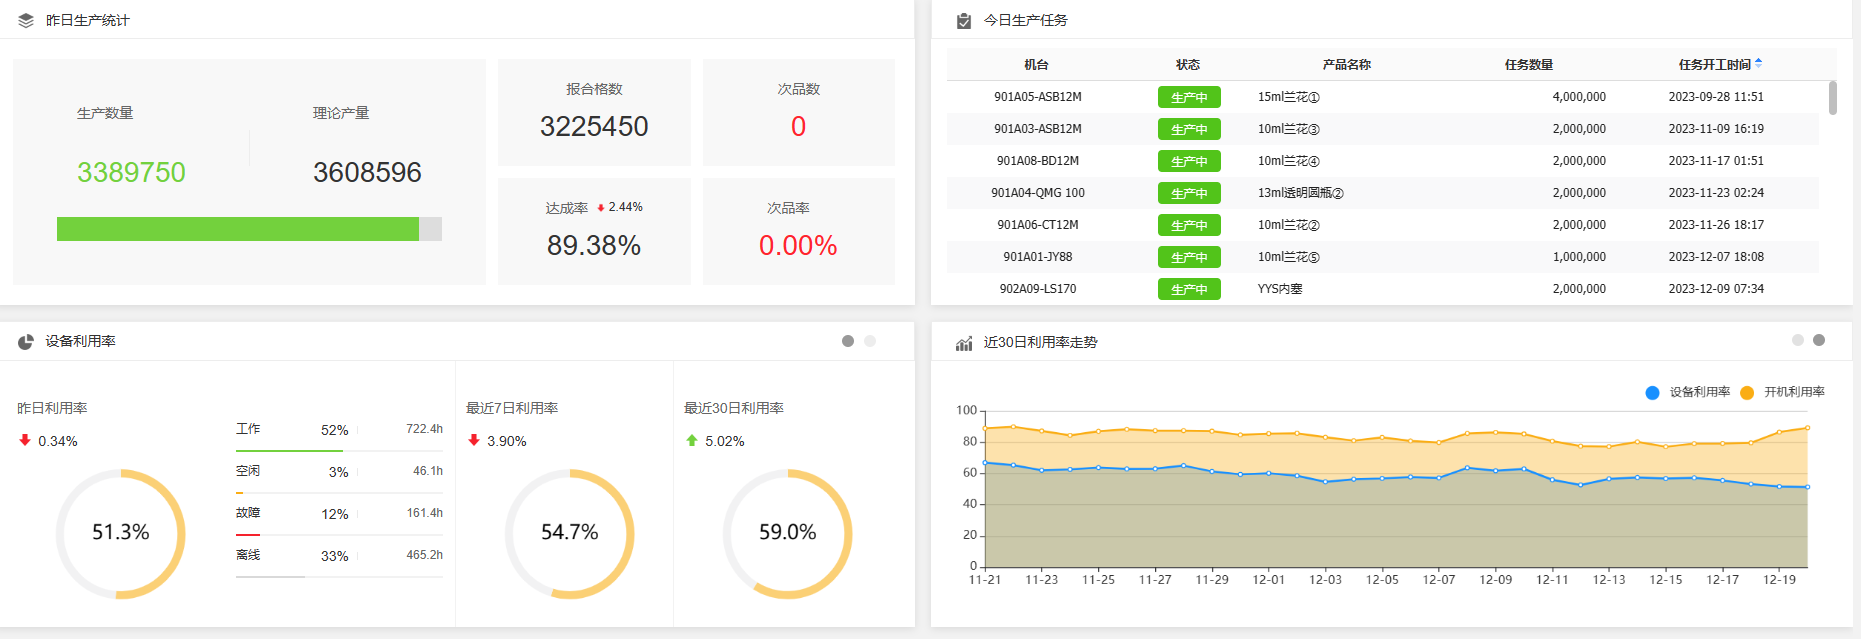Click the pie chart icon beside 设备利用率
The image size is (1861, 639).
(x=26, y=342)
